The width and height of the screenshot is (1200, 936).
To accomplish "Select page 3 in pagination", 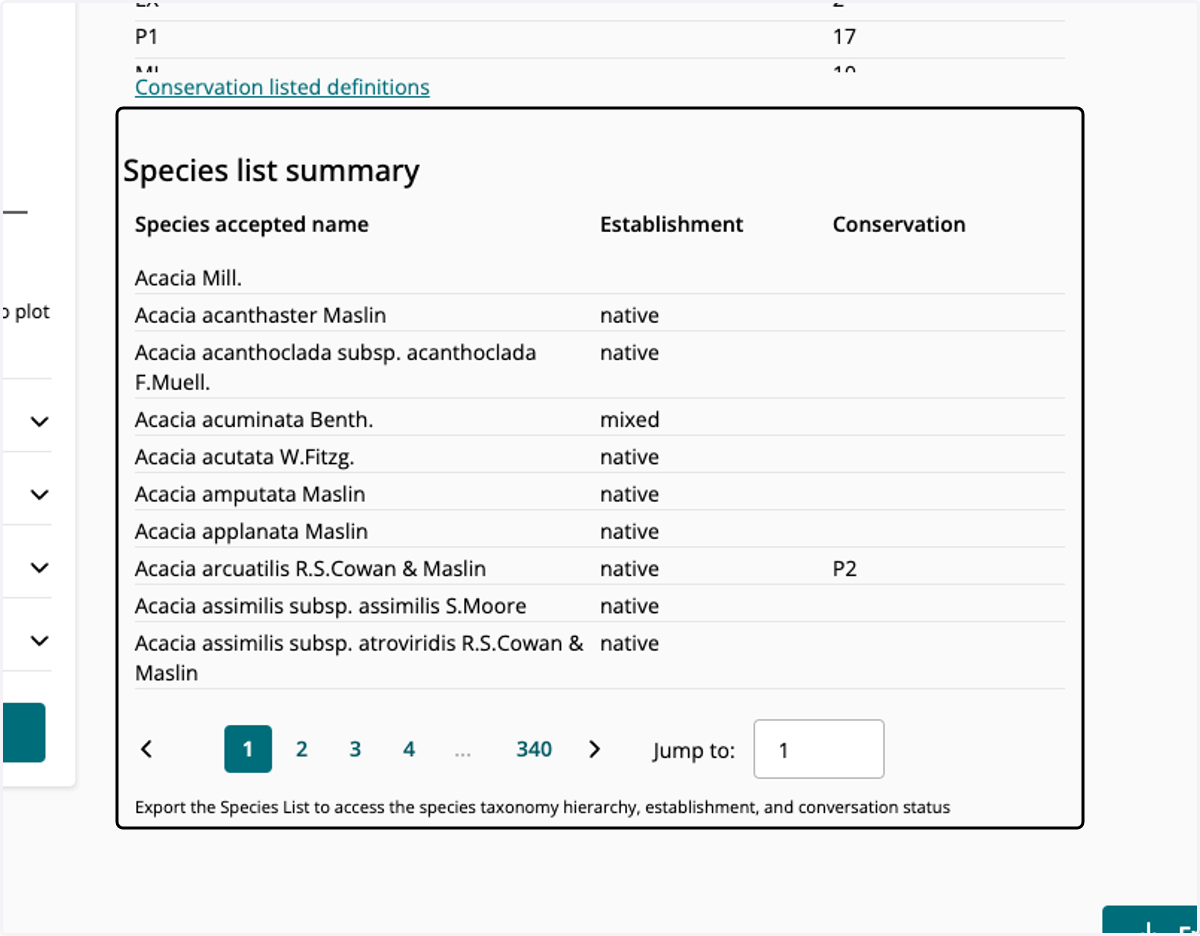I will (x=355, y=749).
